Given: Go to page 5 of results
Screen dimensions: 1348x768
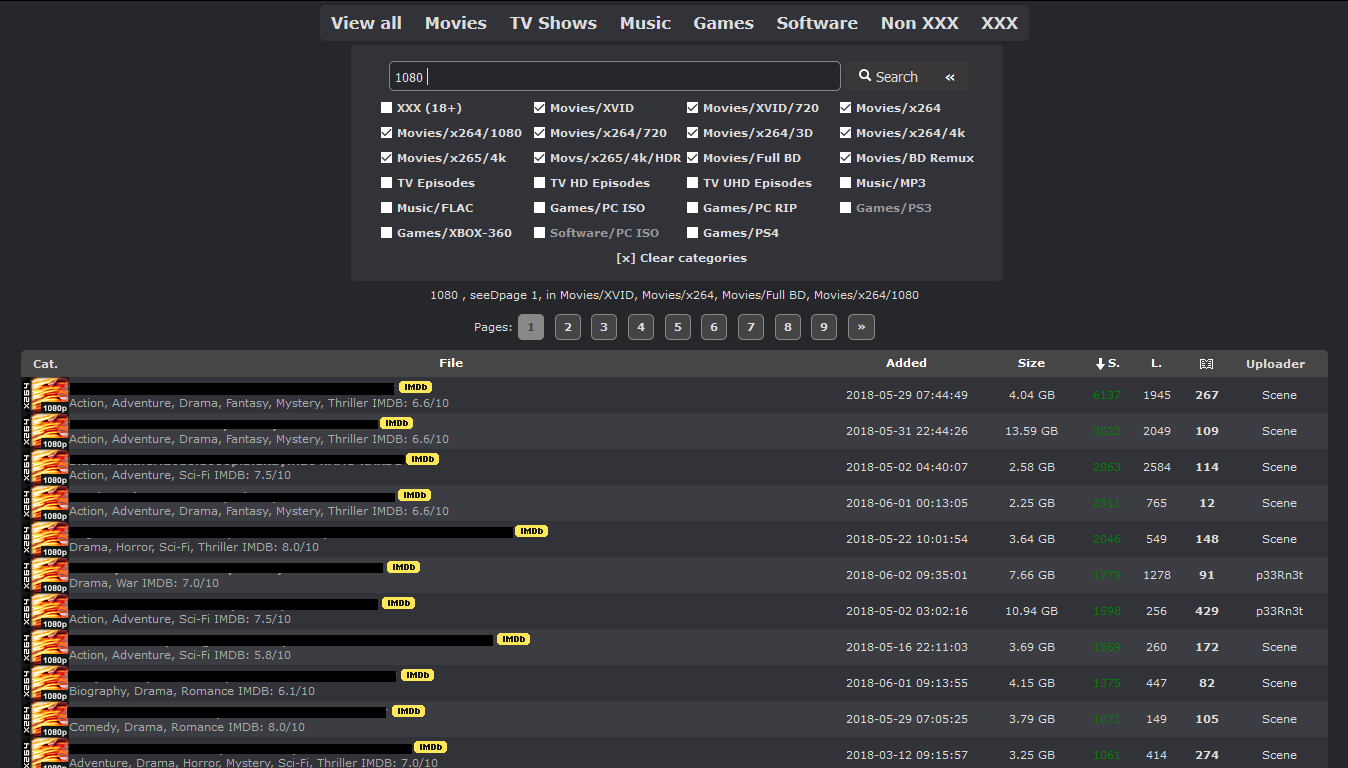Looking at the screenshot, I should coord(677,327).
